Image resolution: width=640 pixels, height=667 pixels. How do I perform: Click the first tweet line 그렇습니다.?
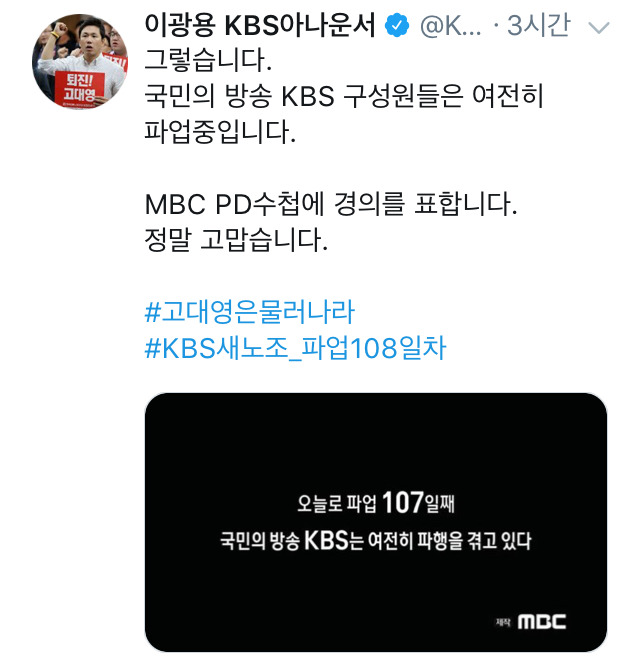point(208,60)
